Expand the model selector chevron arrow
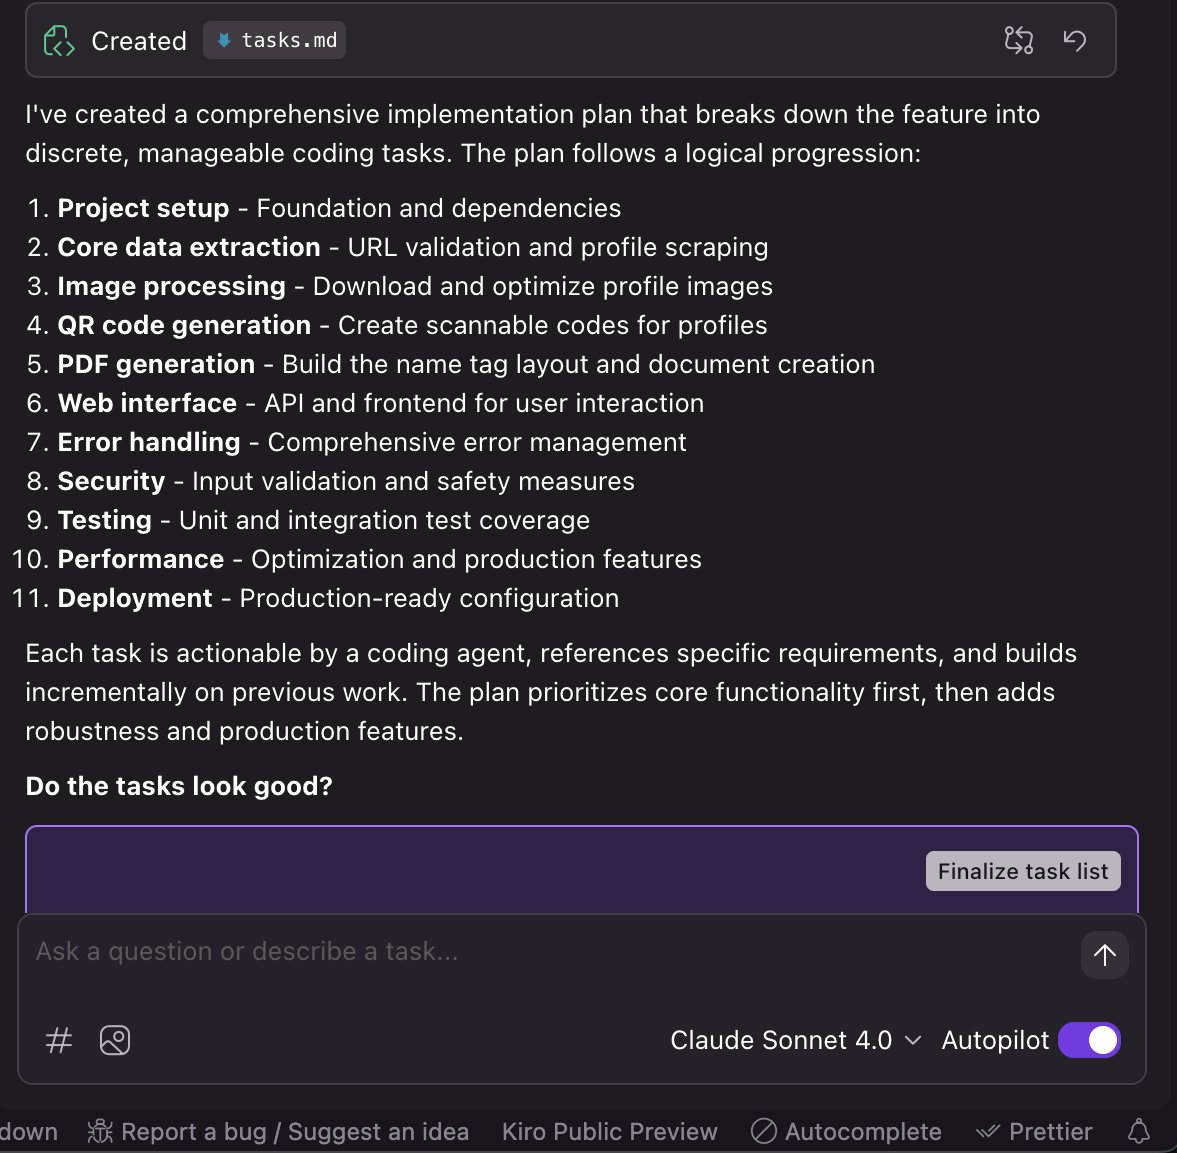Screen dimensions: 1177x1153 912,1040
